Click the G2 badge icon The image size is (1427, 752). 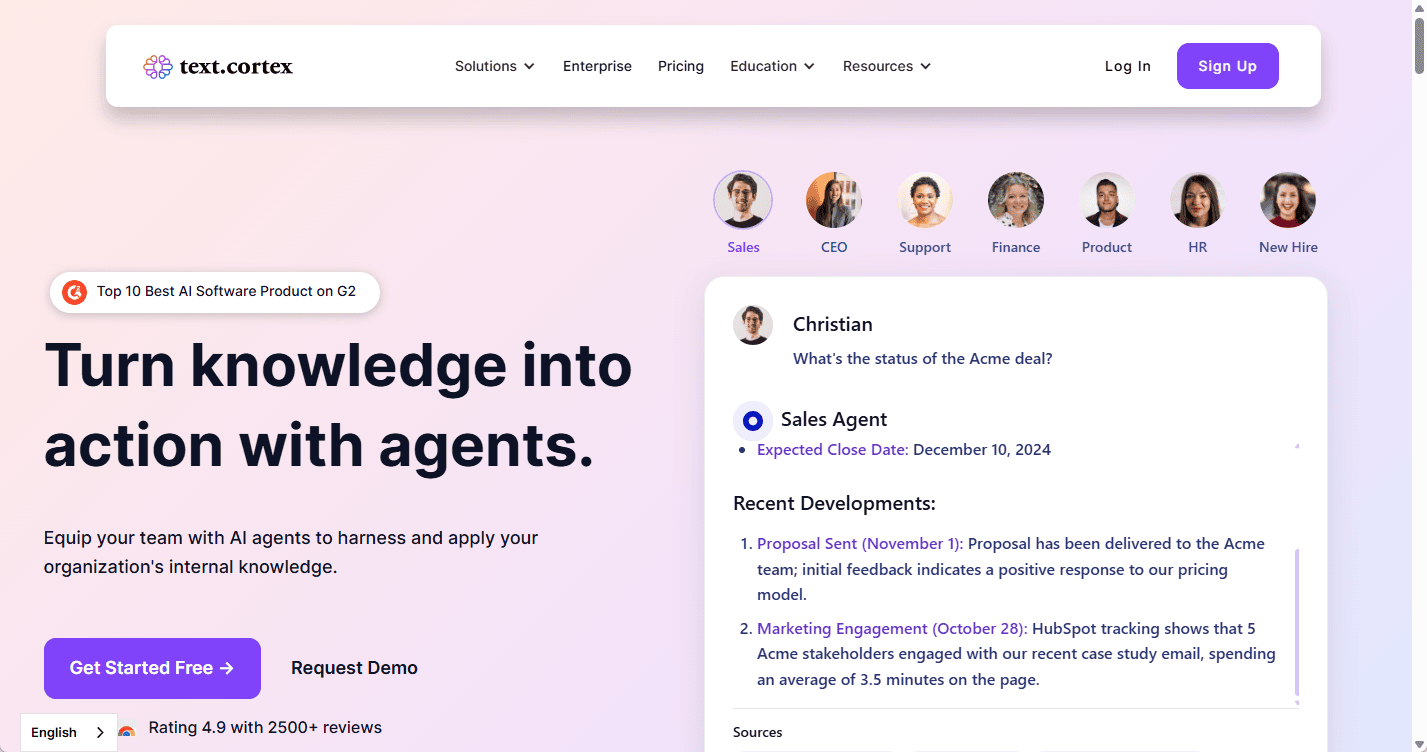[74, 292]
